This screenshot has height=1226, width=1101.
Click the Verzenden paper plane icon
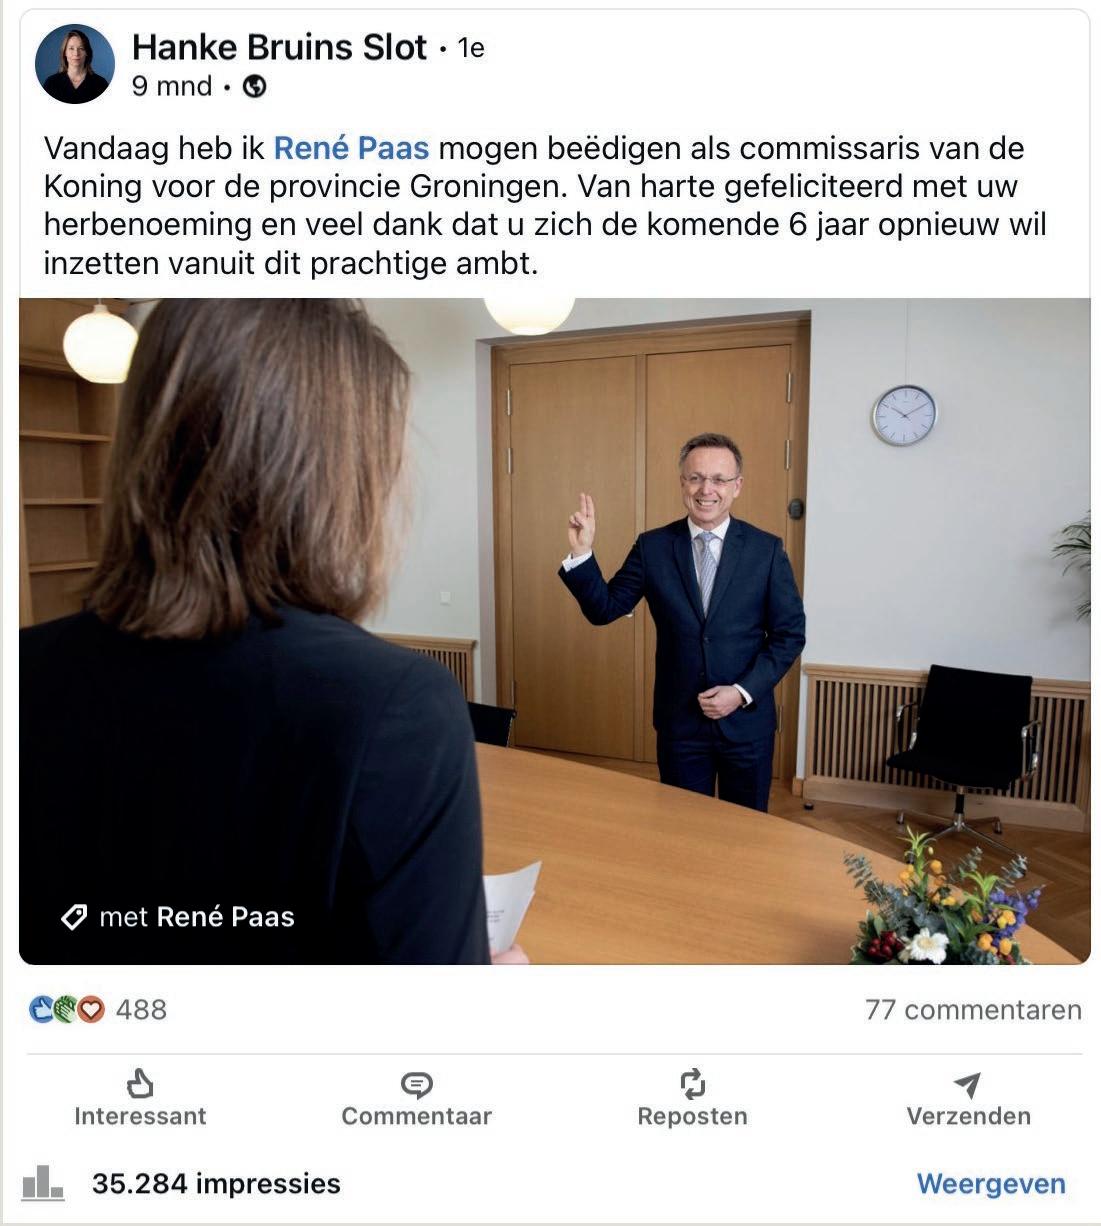pyautogui.click(x=967, y=1083)
